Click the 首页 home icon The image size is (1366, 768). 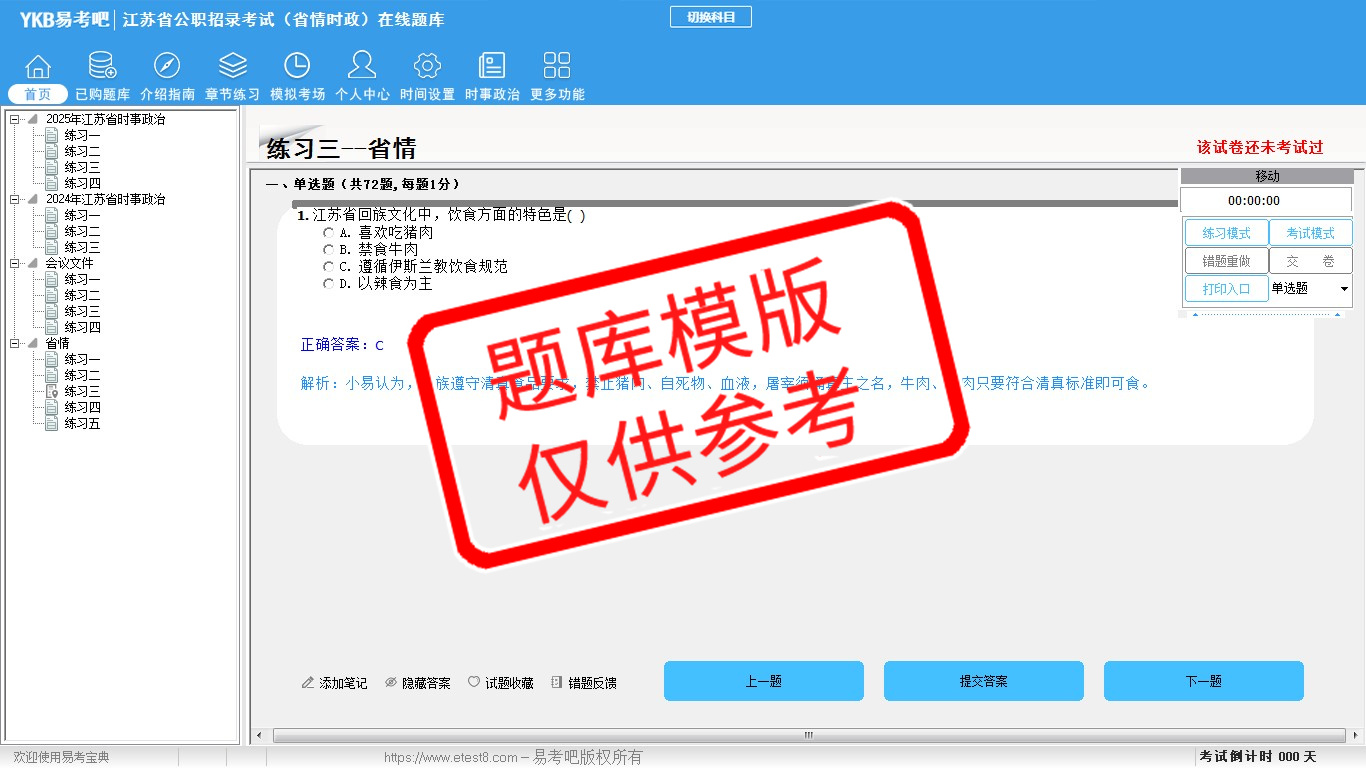(x=38, y=67)
